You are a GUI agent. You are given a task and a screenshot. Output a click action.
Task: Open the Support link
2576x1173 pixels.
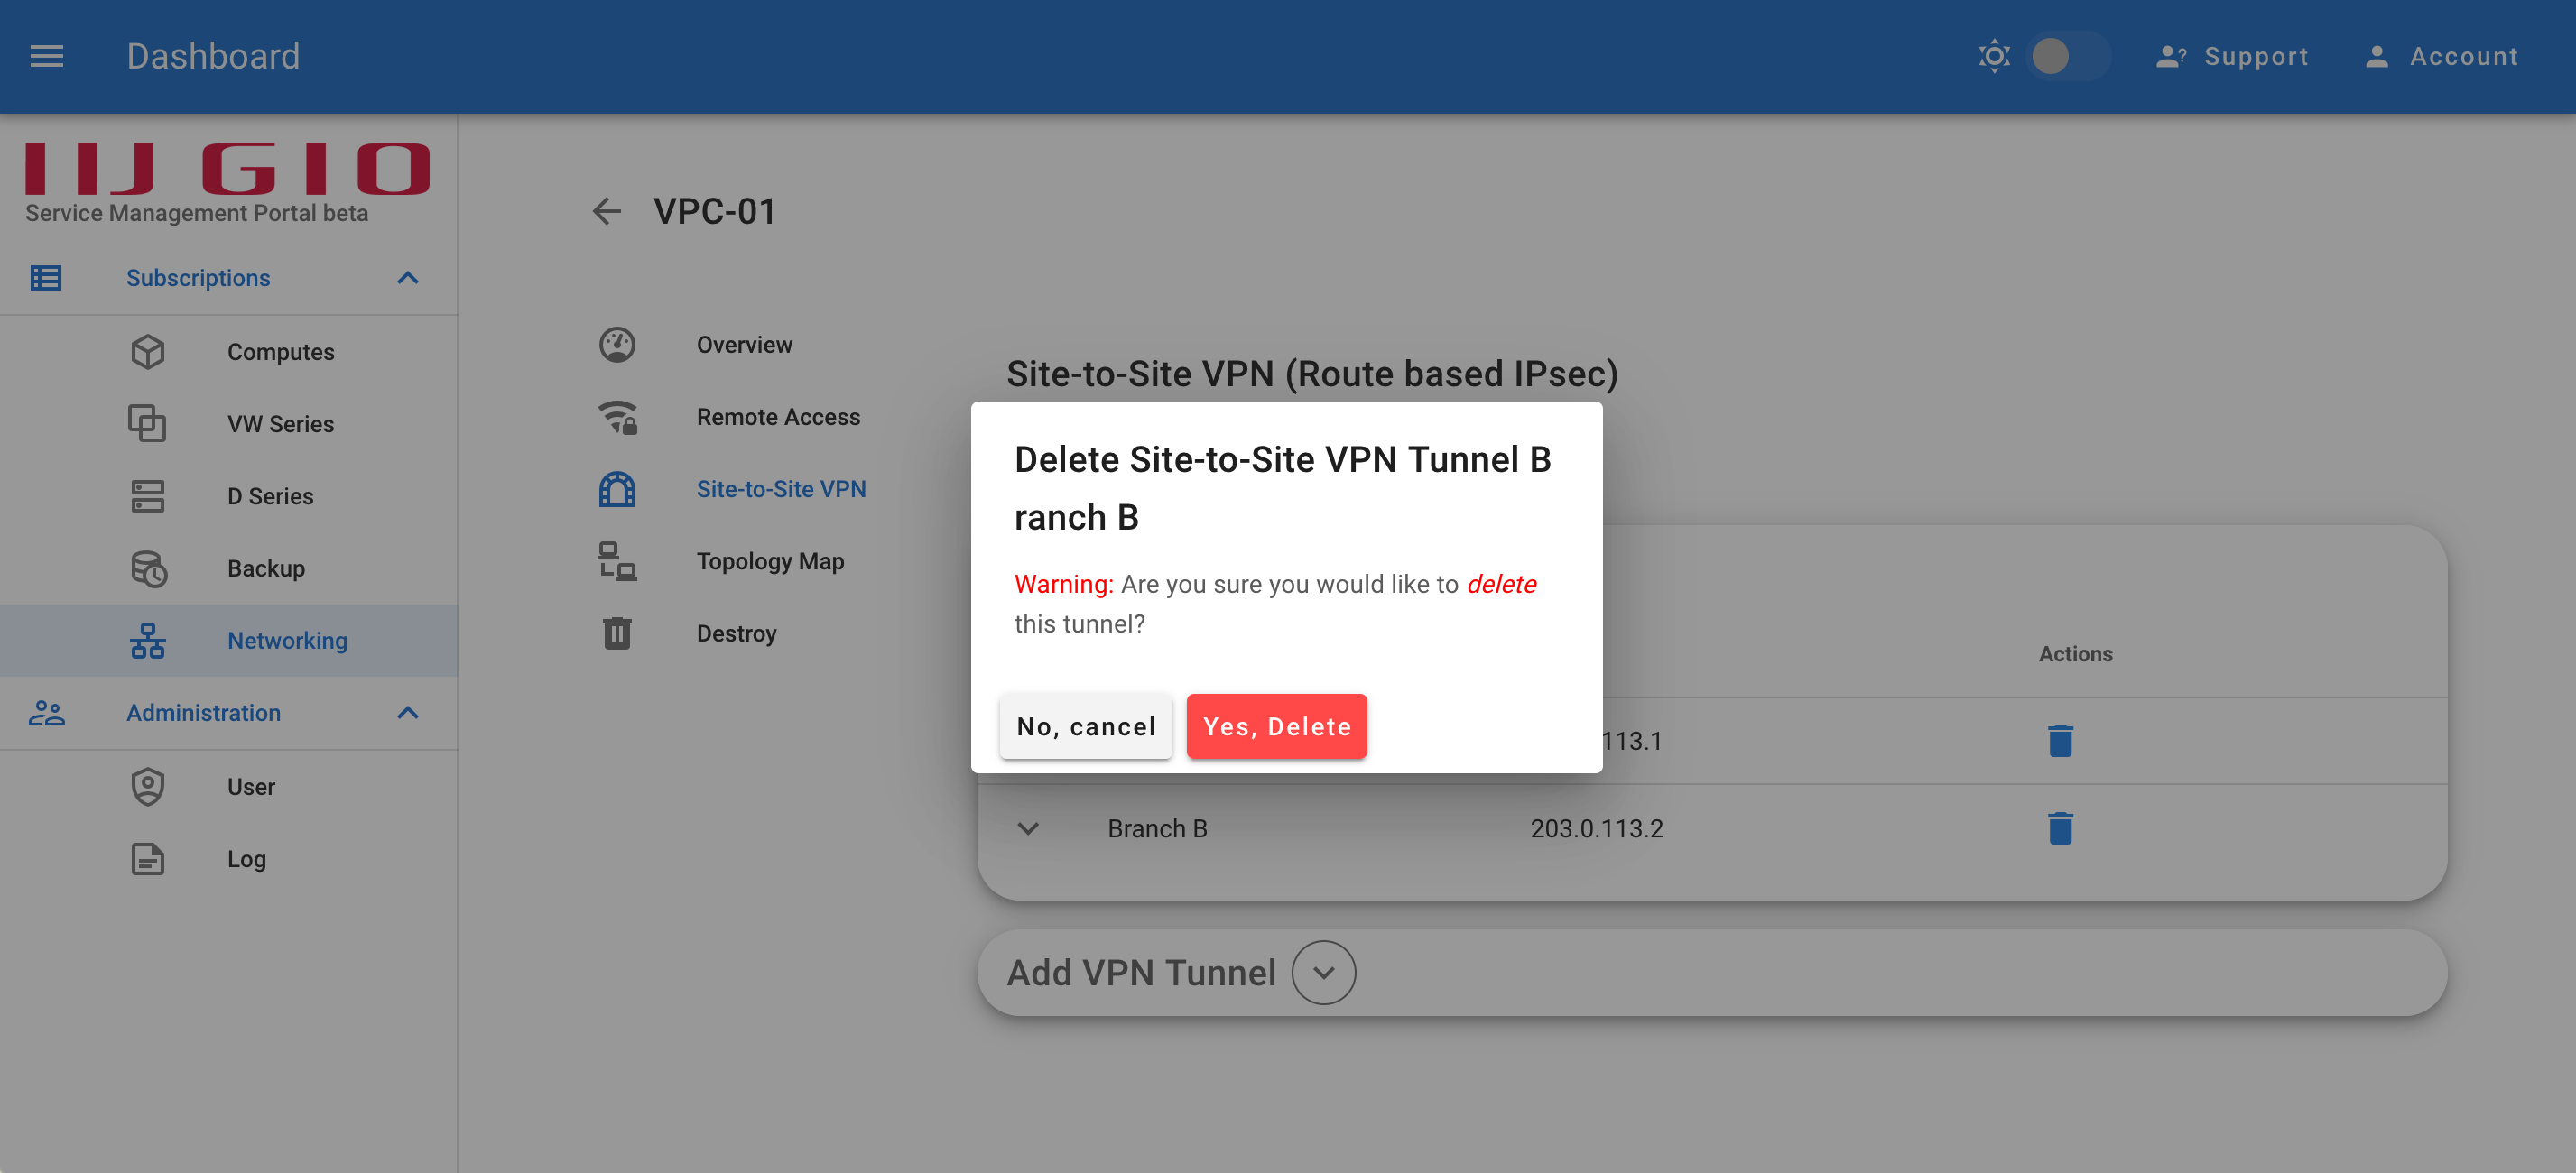2232,56
